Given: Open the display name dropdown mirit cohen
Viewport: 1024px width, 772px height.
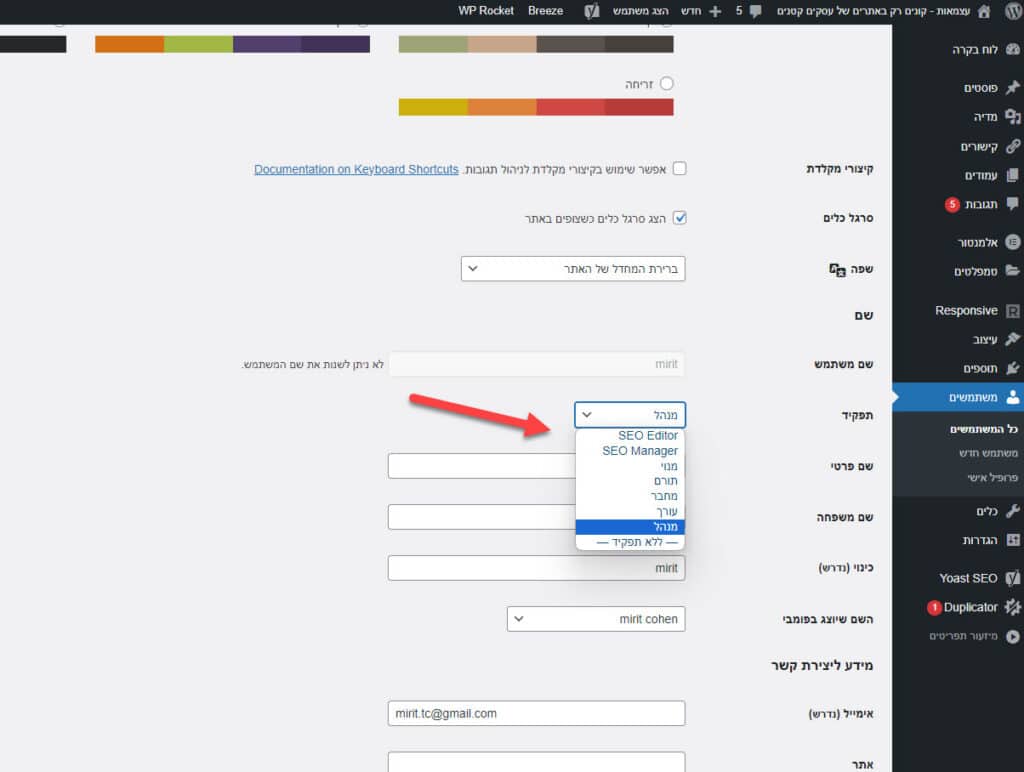Looking at the screenshot, I should tap(596, 619).
